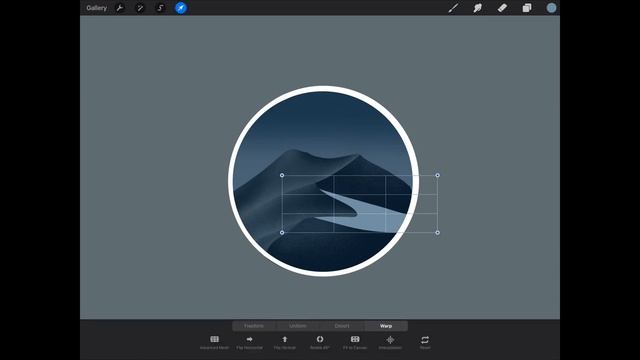
Task: Select the Eraser tool
Action: [502, 8]
